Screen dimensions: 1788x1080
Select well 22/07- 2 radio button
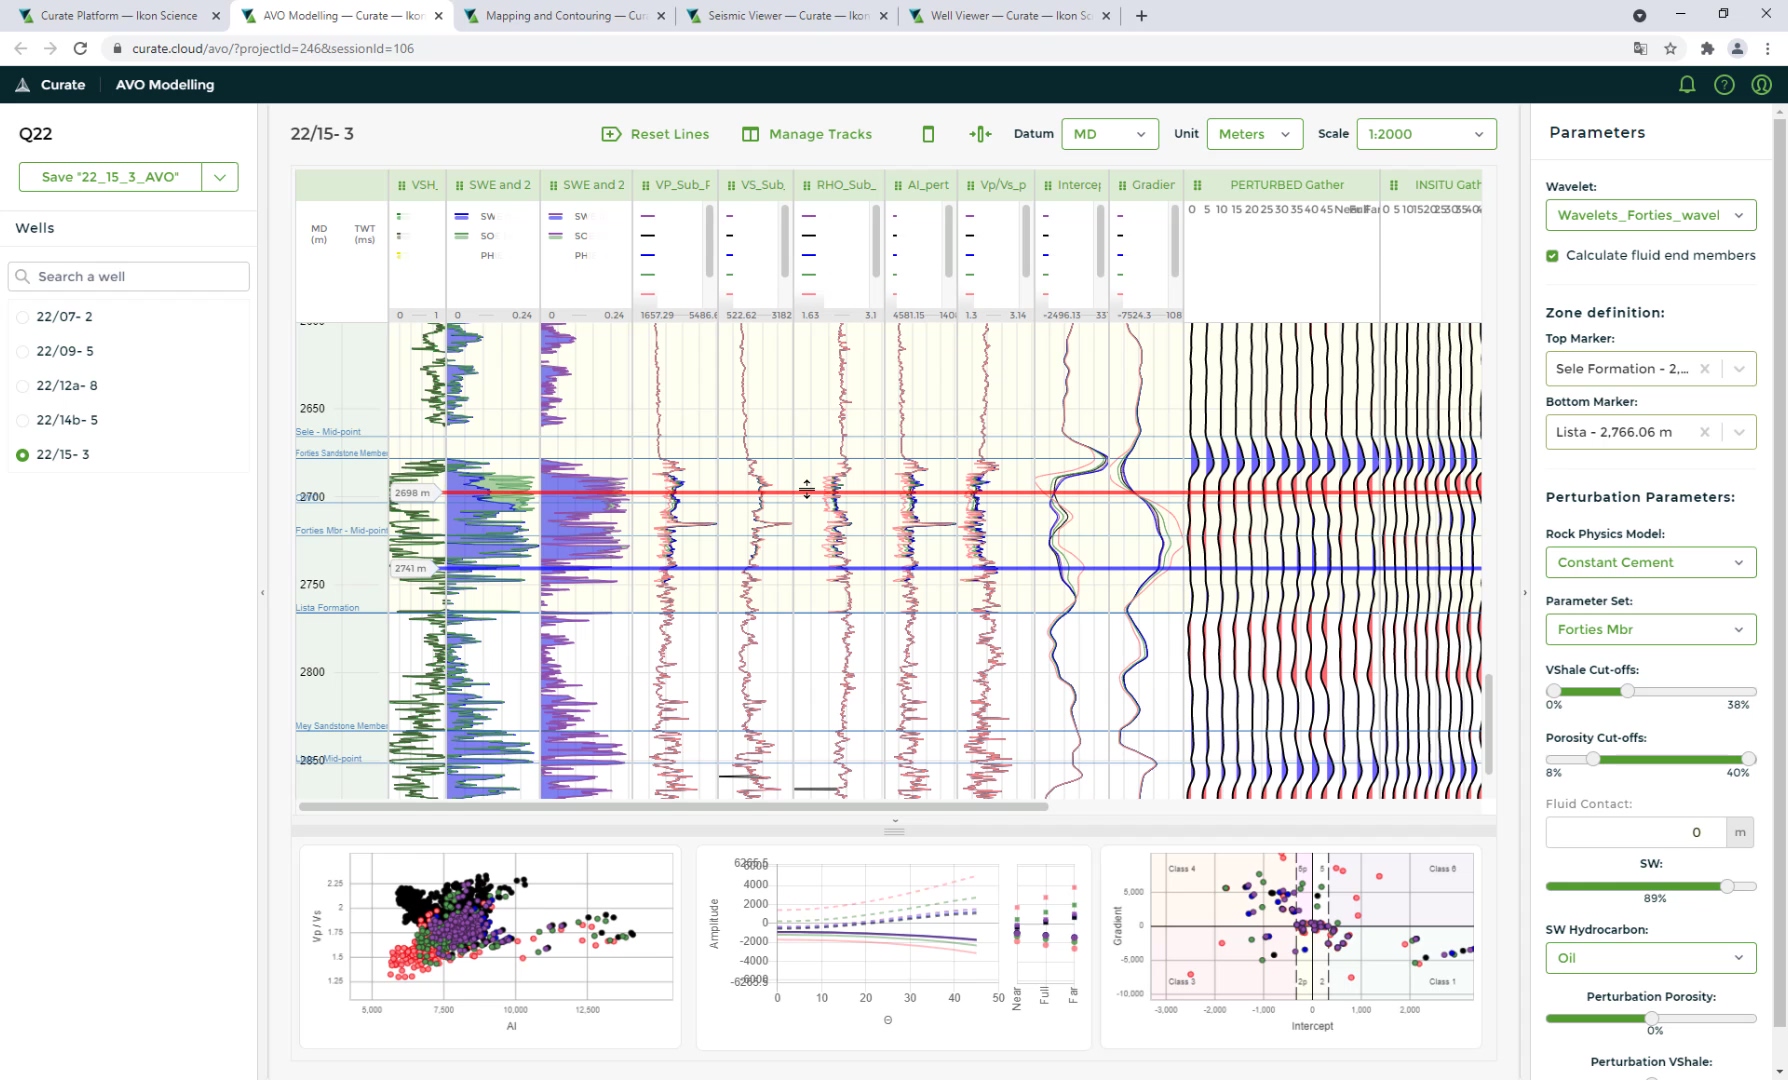tap(23, 317)
